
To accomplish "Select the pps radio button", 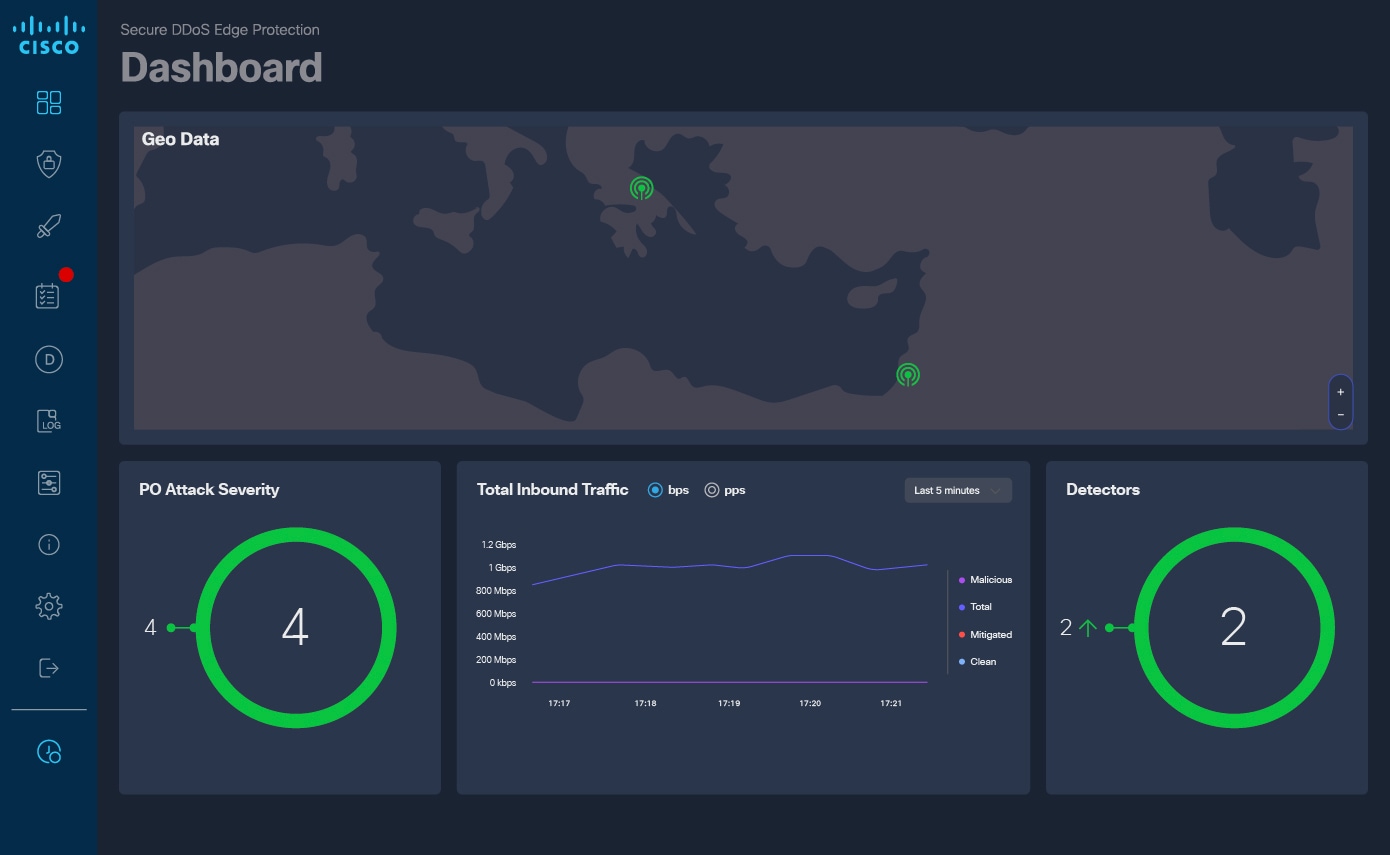I will (x=712, y=490).
